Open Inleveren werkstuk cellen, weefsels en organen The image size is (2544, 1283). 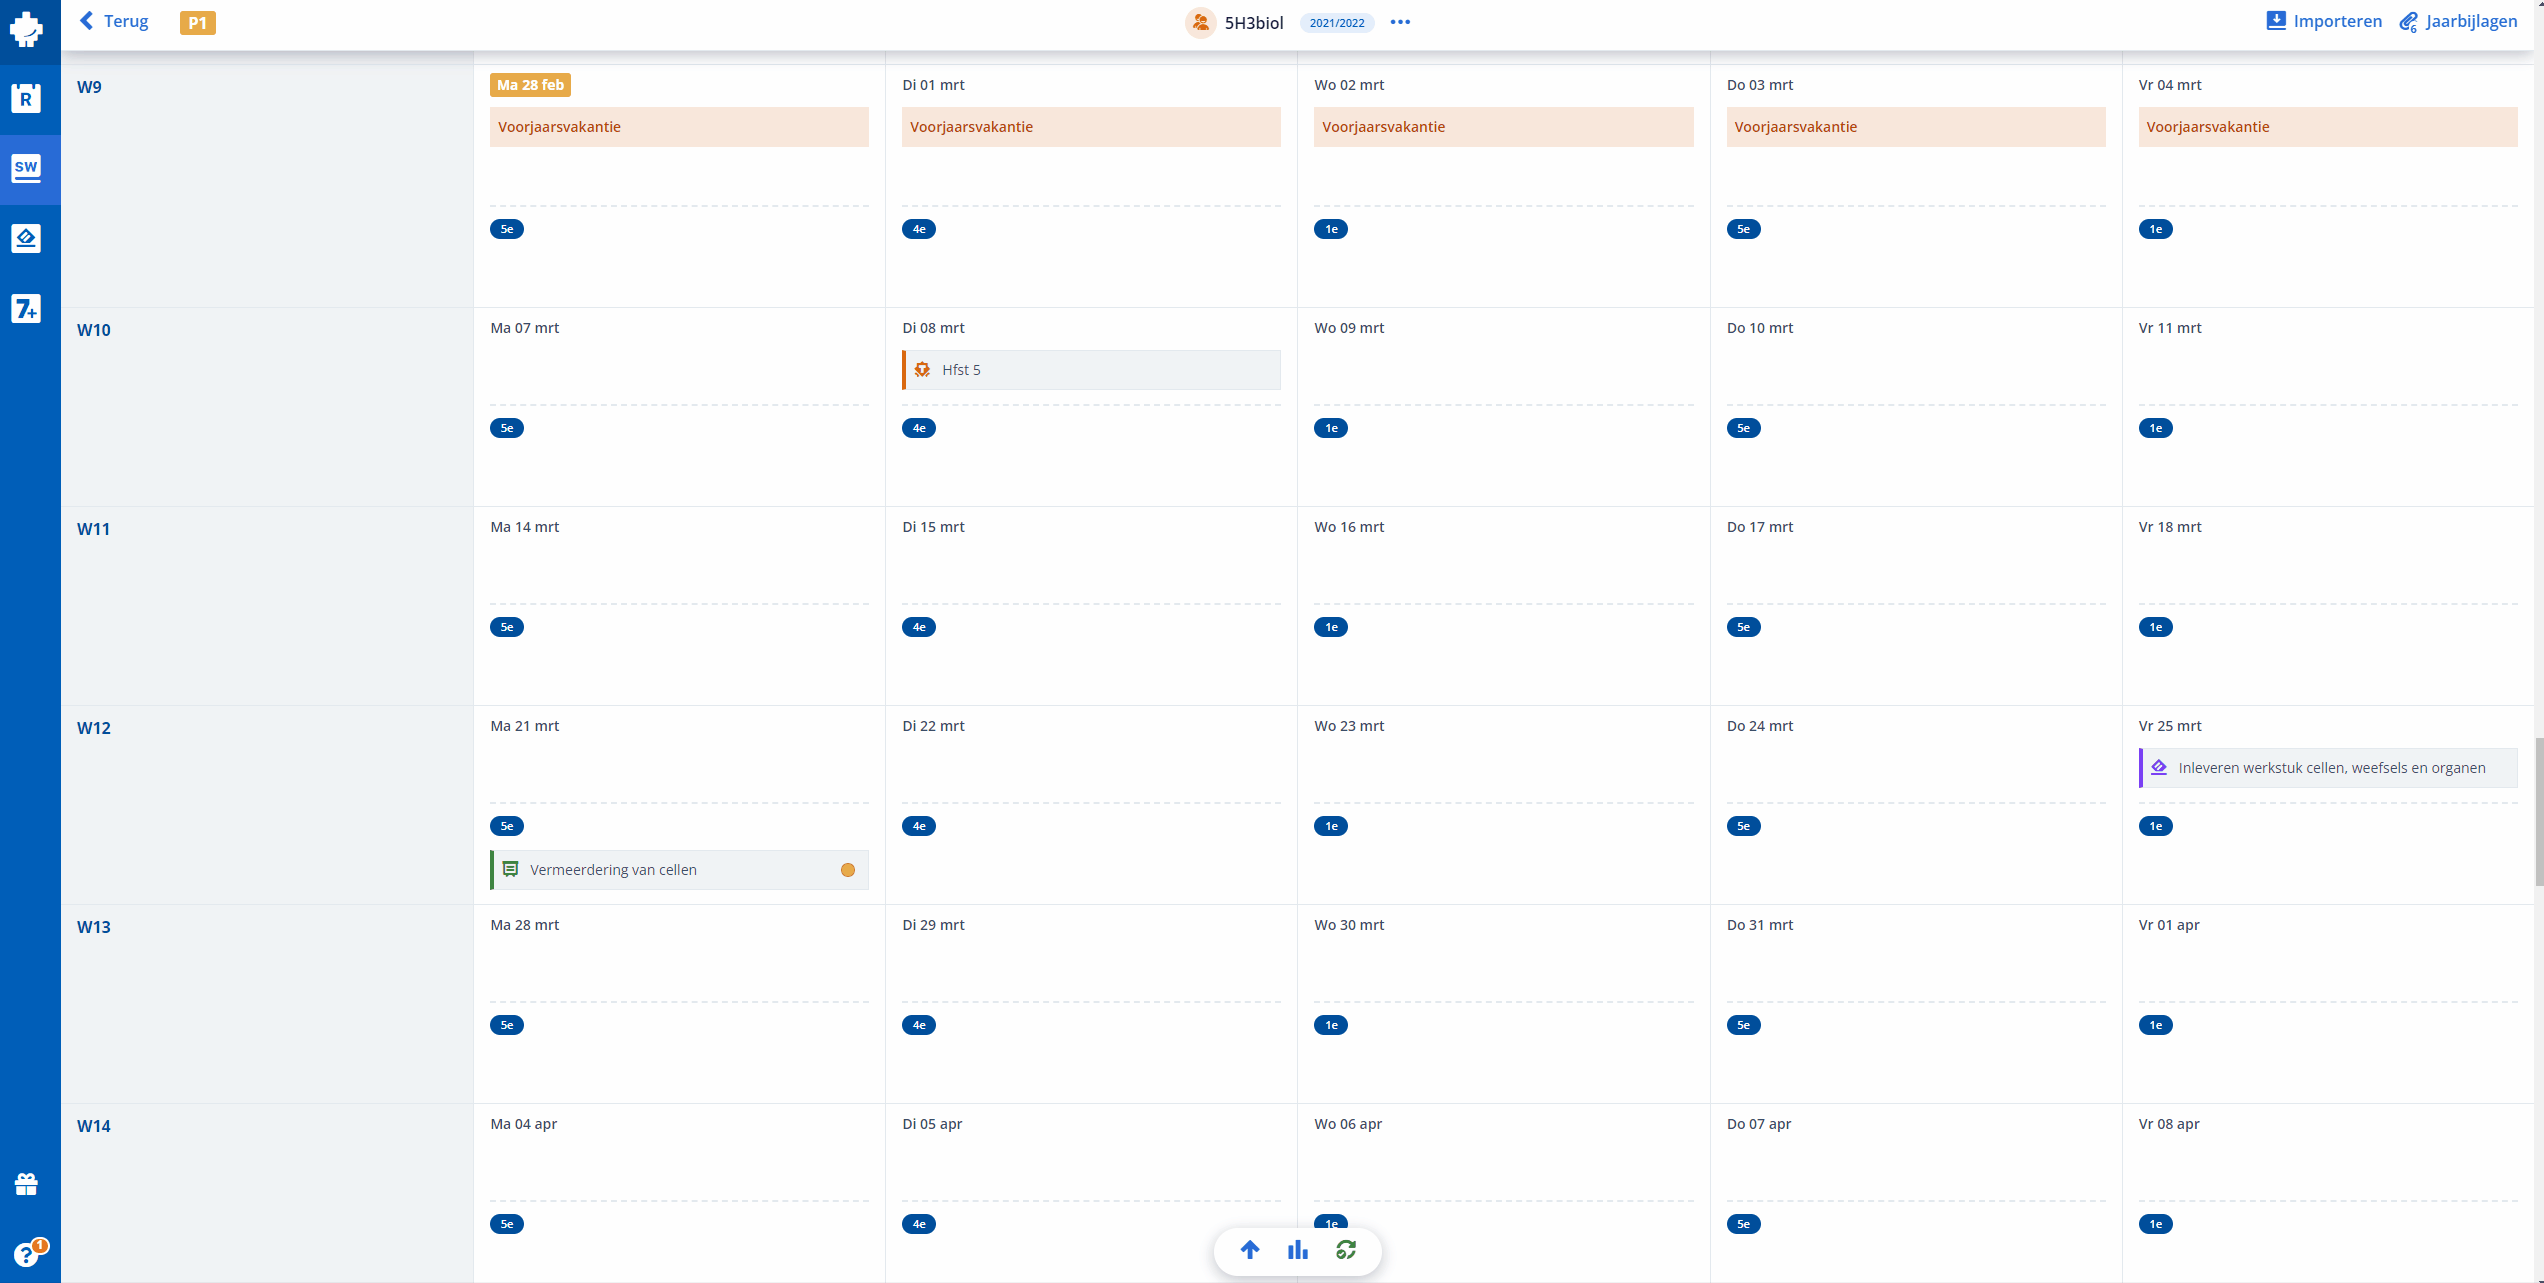2328,768
